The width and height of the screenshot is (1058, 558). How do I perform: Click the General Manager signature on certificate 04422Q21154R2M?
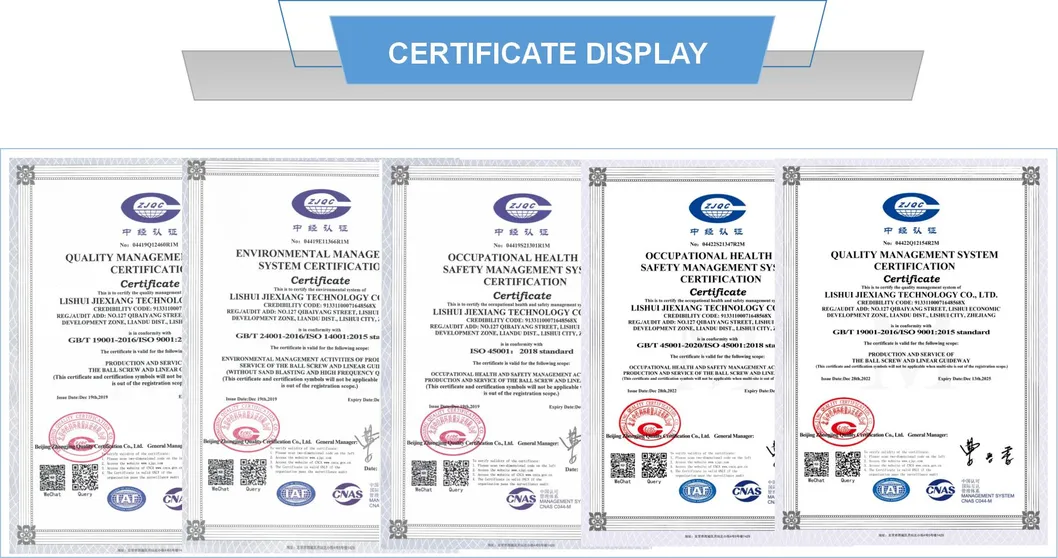point(986,453)
